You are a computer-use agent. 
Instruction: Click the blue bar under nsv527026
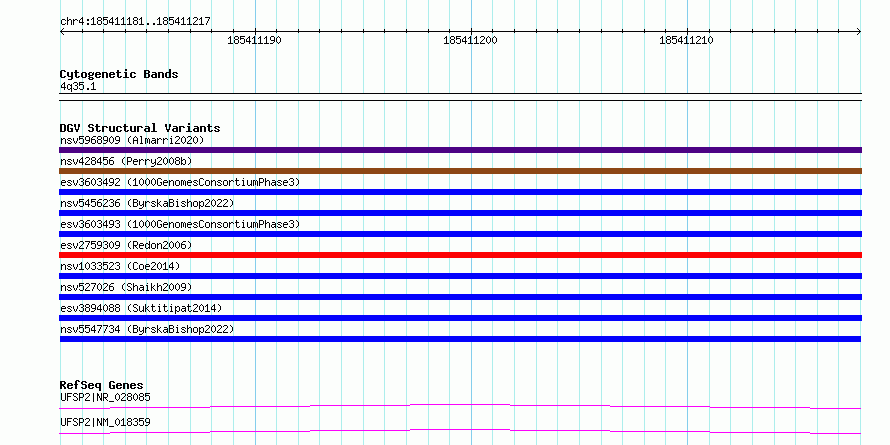pyautogui.click(x=460, y=297)
